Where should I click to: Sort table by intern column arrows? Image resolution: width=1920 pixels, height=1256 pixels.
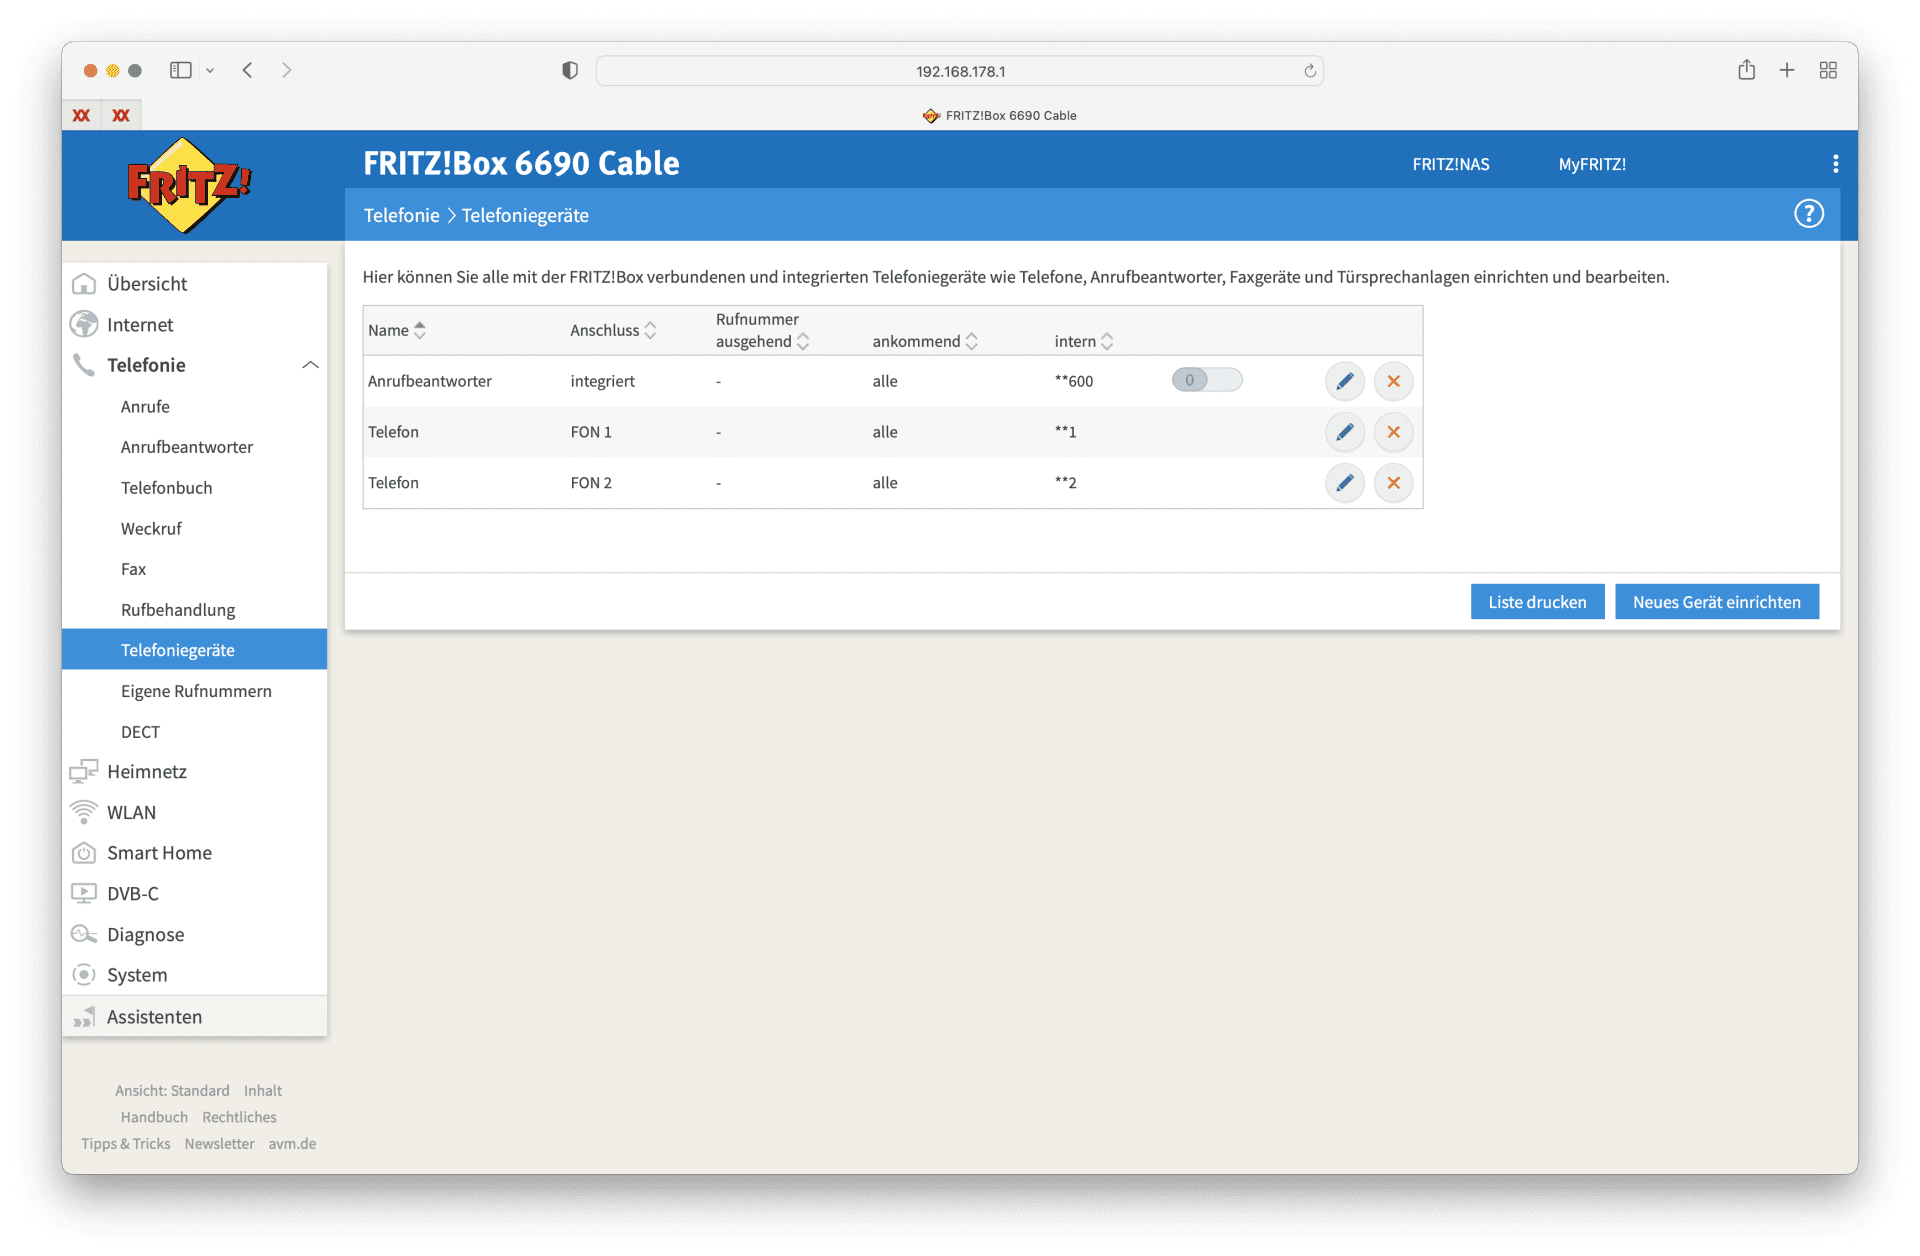pos(1107,341)
